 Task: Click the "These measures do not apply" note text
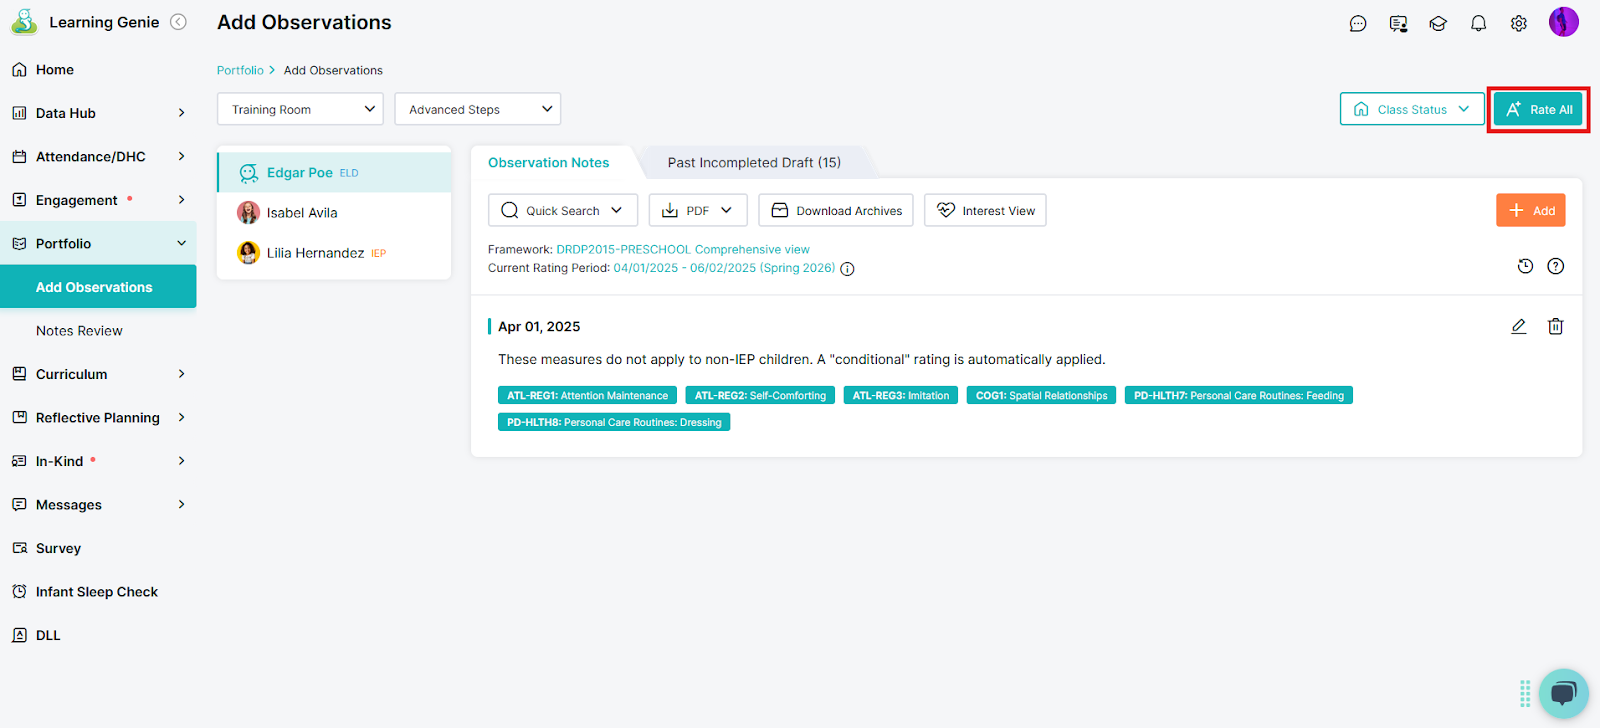pyautogui.click(x=801, y=359)
